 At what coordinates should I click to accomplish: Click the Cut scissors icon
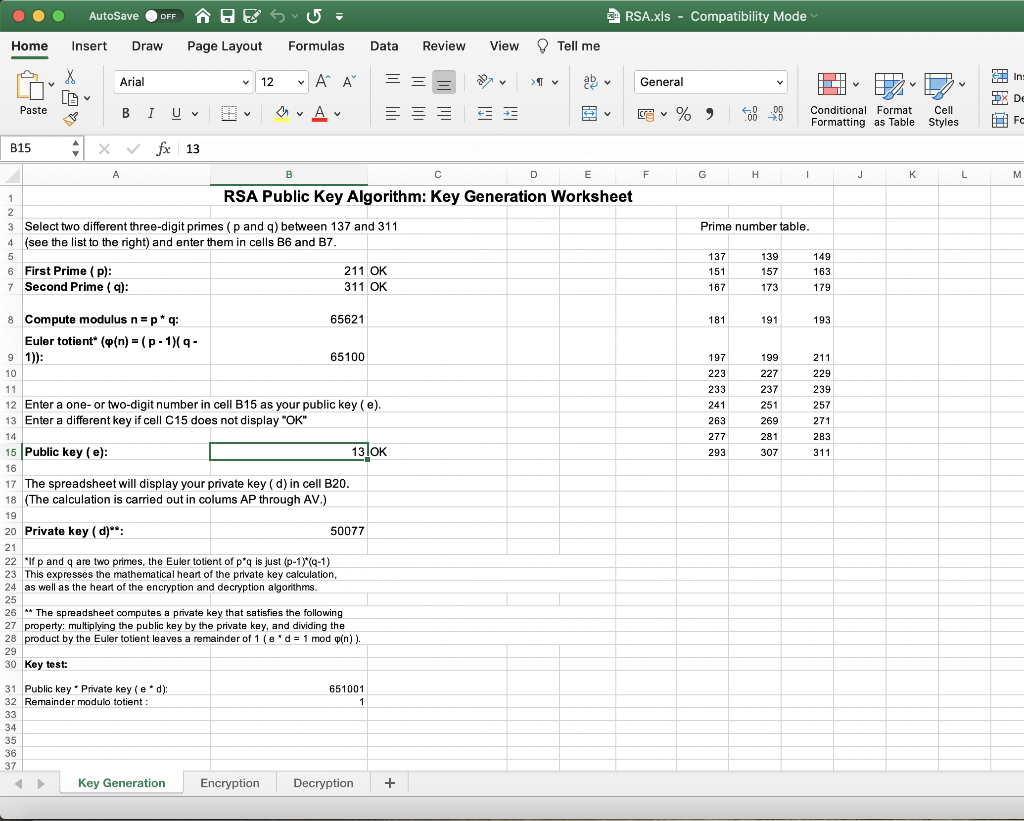[70, 77]
